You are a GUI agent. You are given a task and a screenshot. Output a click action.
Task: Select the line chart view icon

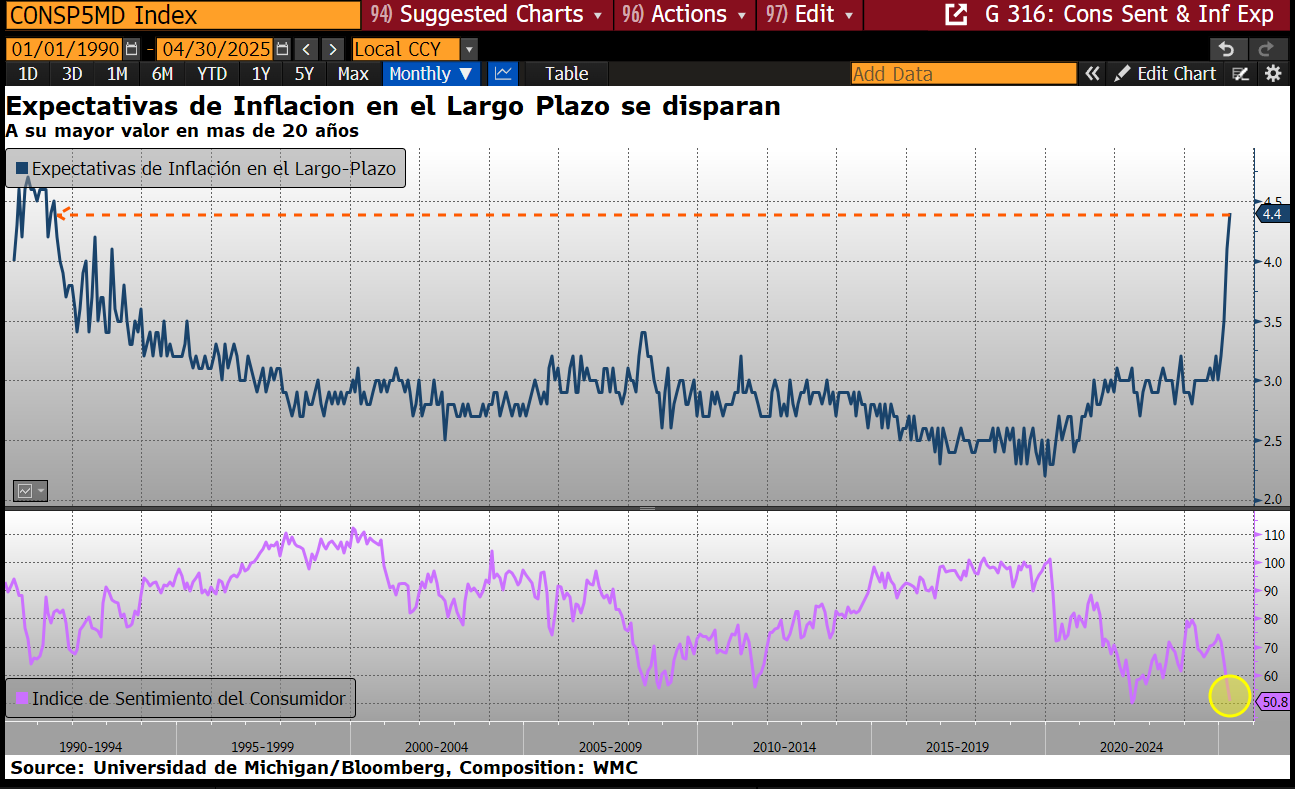(x=503, y=73)
